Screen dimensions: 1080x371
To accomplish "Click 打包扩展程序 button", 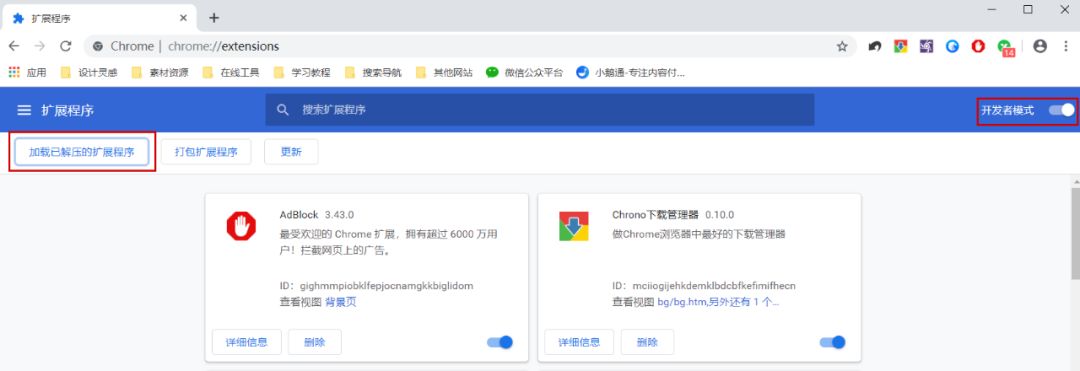I will [x=206, y=152].
